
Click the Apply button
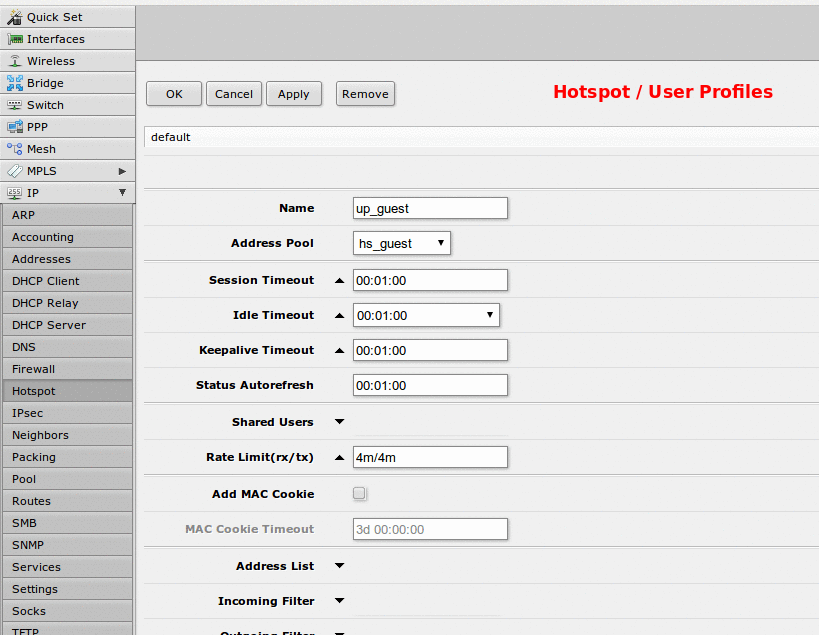294,94
